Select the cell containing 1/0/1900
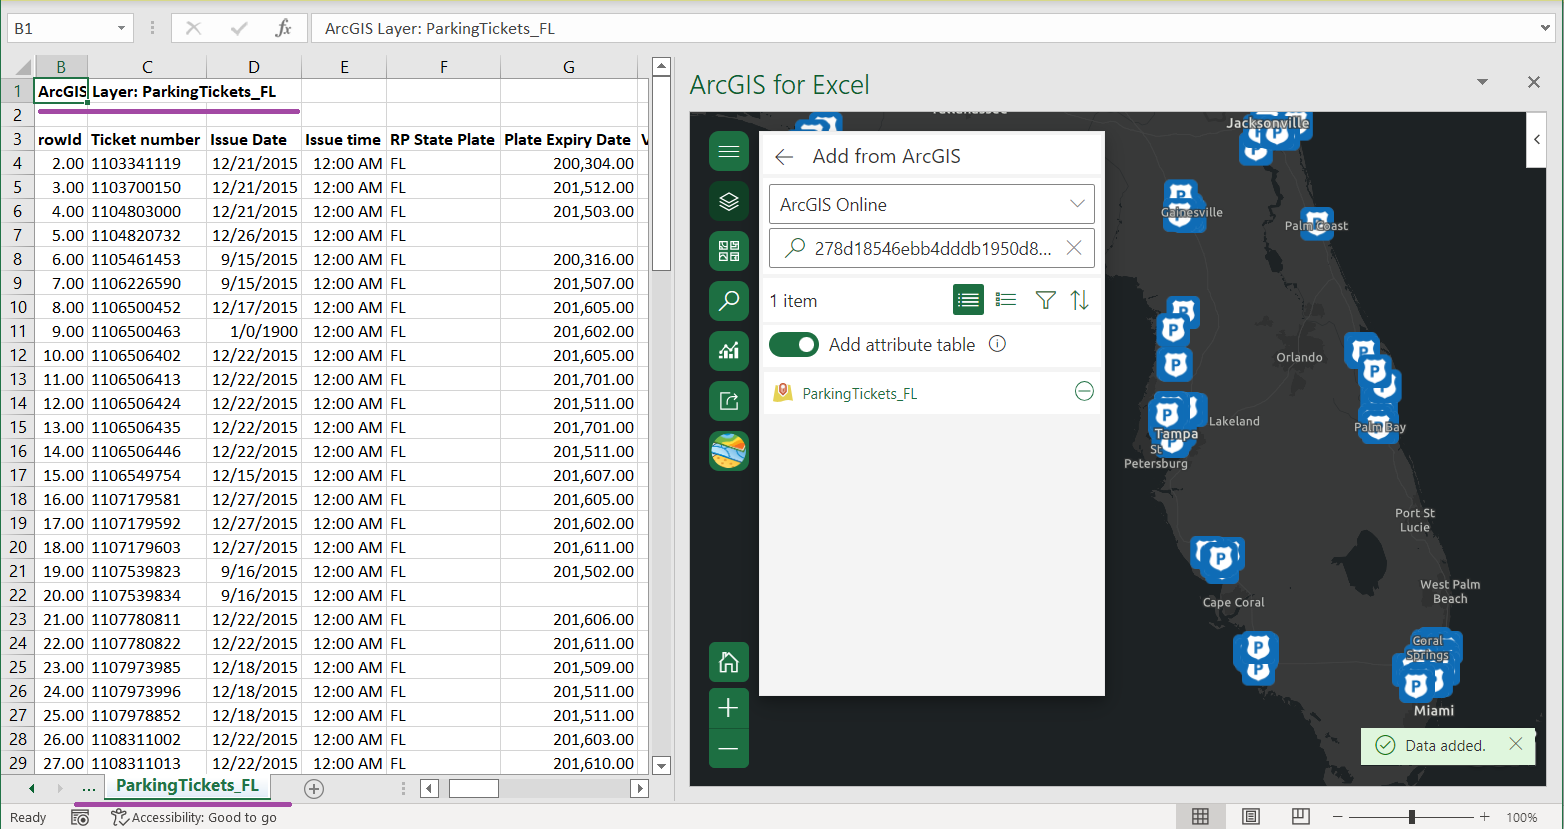Image resolution: width=1564 pixels, height=829 pixels. point(254,331)
